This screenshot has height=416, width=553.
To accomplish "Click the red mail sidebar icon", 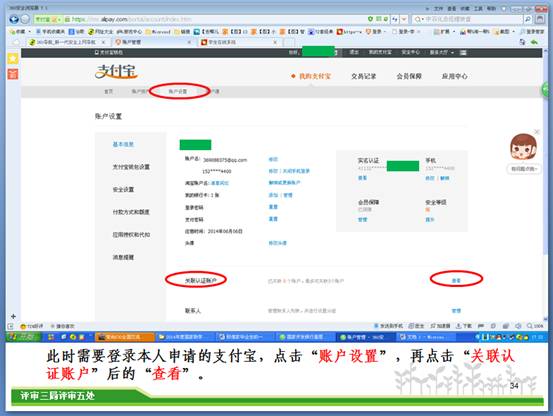I will (x=13, y=74).
